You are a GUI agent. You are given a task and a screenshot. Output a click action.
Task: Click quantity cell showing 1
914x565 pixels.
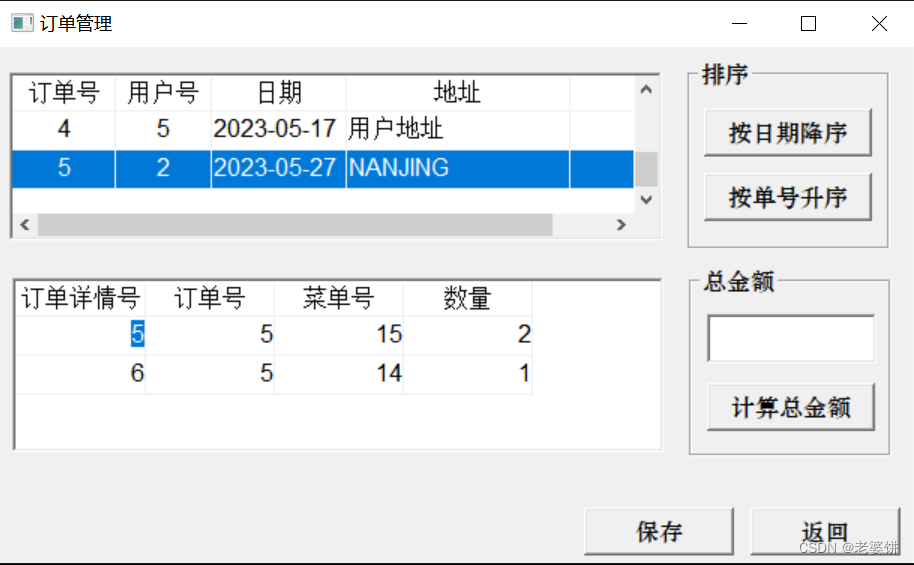pyautogui.click(x=467, y=373)
